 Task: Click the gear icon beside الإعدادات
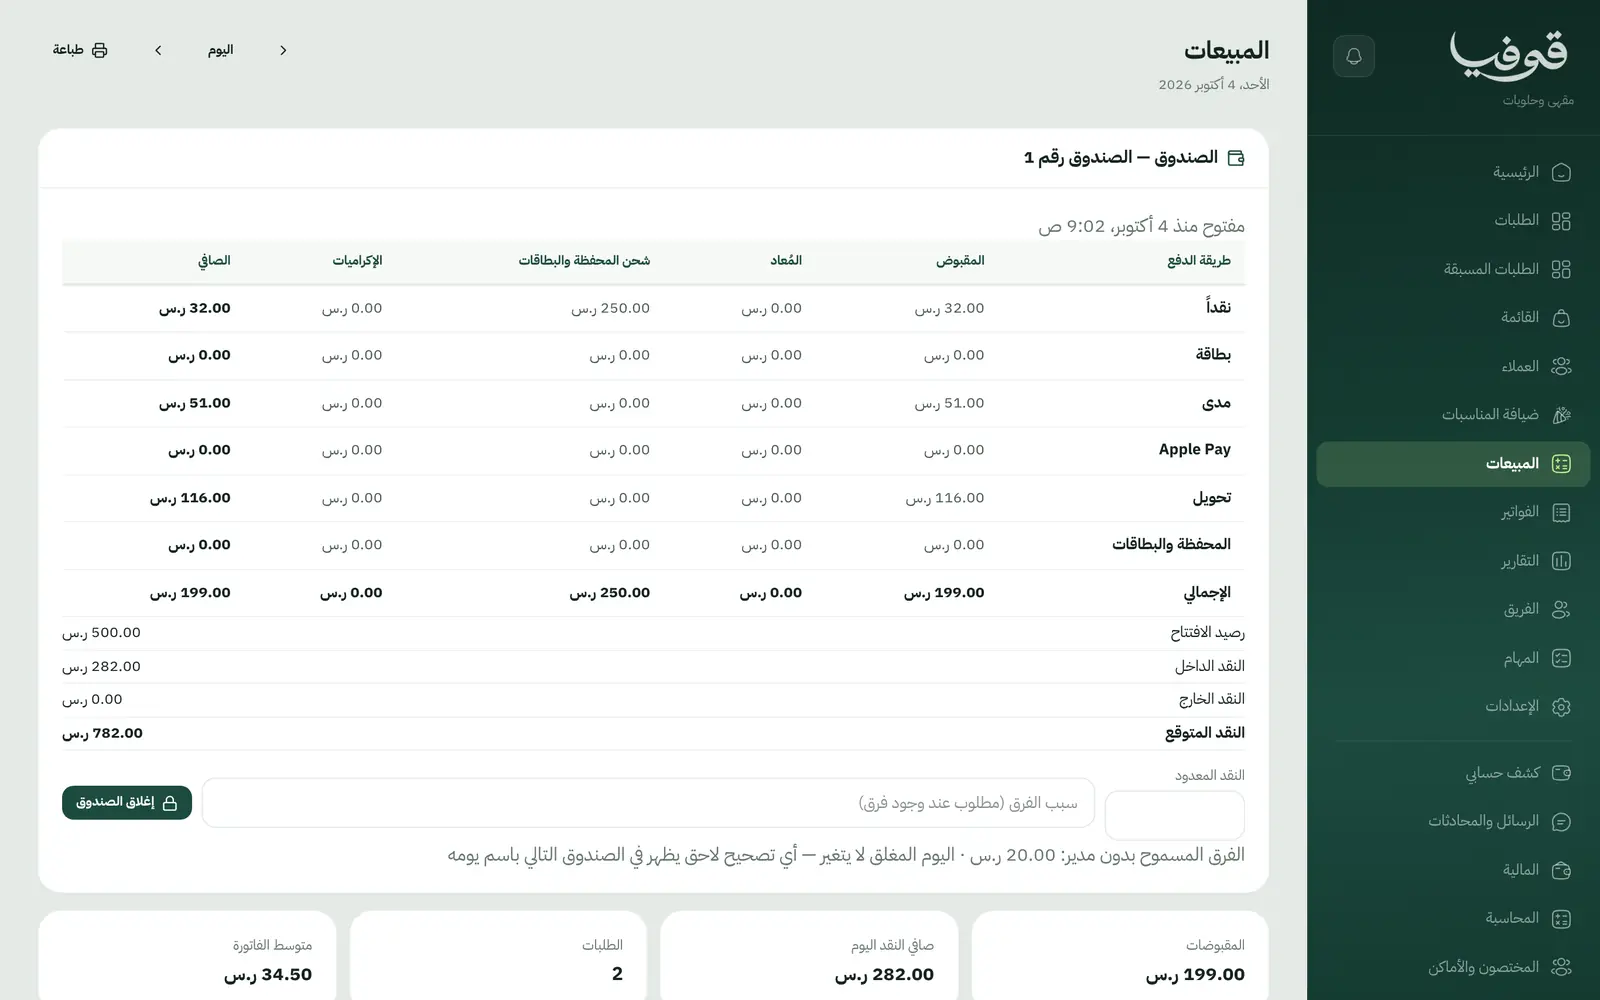(1561, 707)
